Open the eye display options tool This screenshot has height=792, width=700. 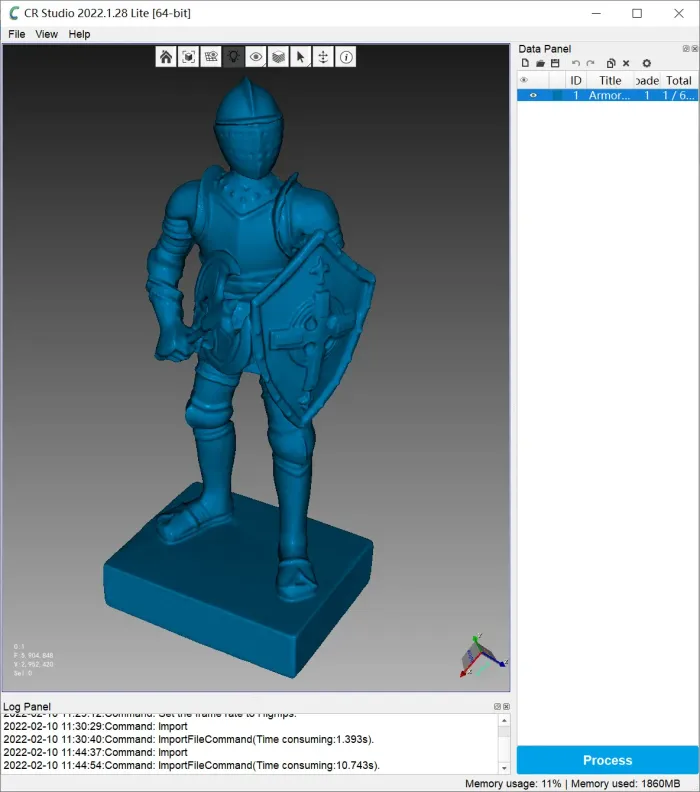click(x=256, y=57)
